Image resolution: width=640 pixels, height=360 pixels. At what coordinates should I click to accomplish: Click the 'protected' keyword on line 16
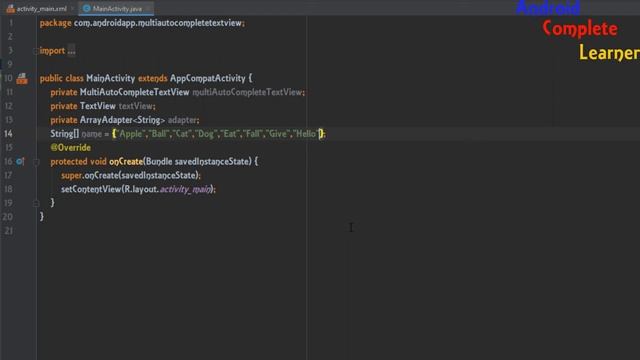[x=69, y=162]
